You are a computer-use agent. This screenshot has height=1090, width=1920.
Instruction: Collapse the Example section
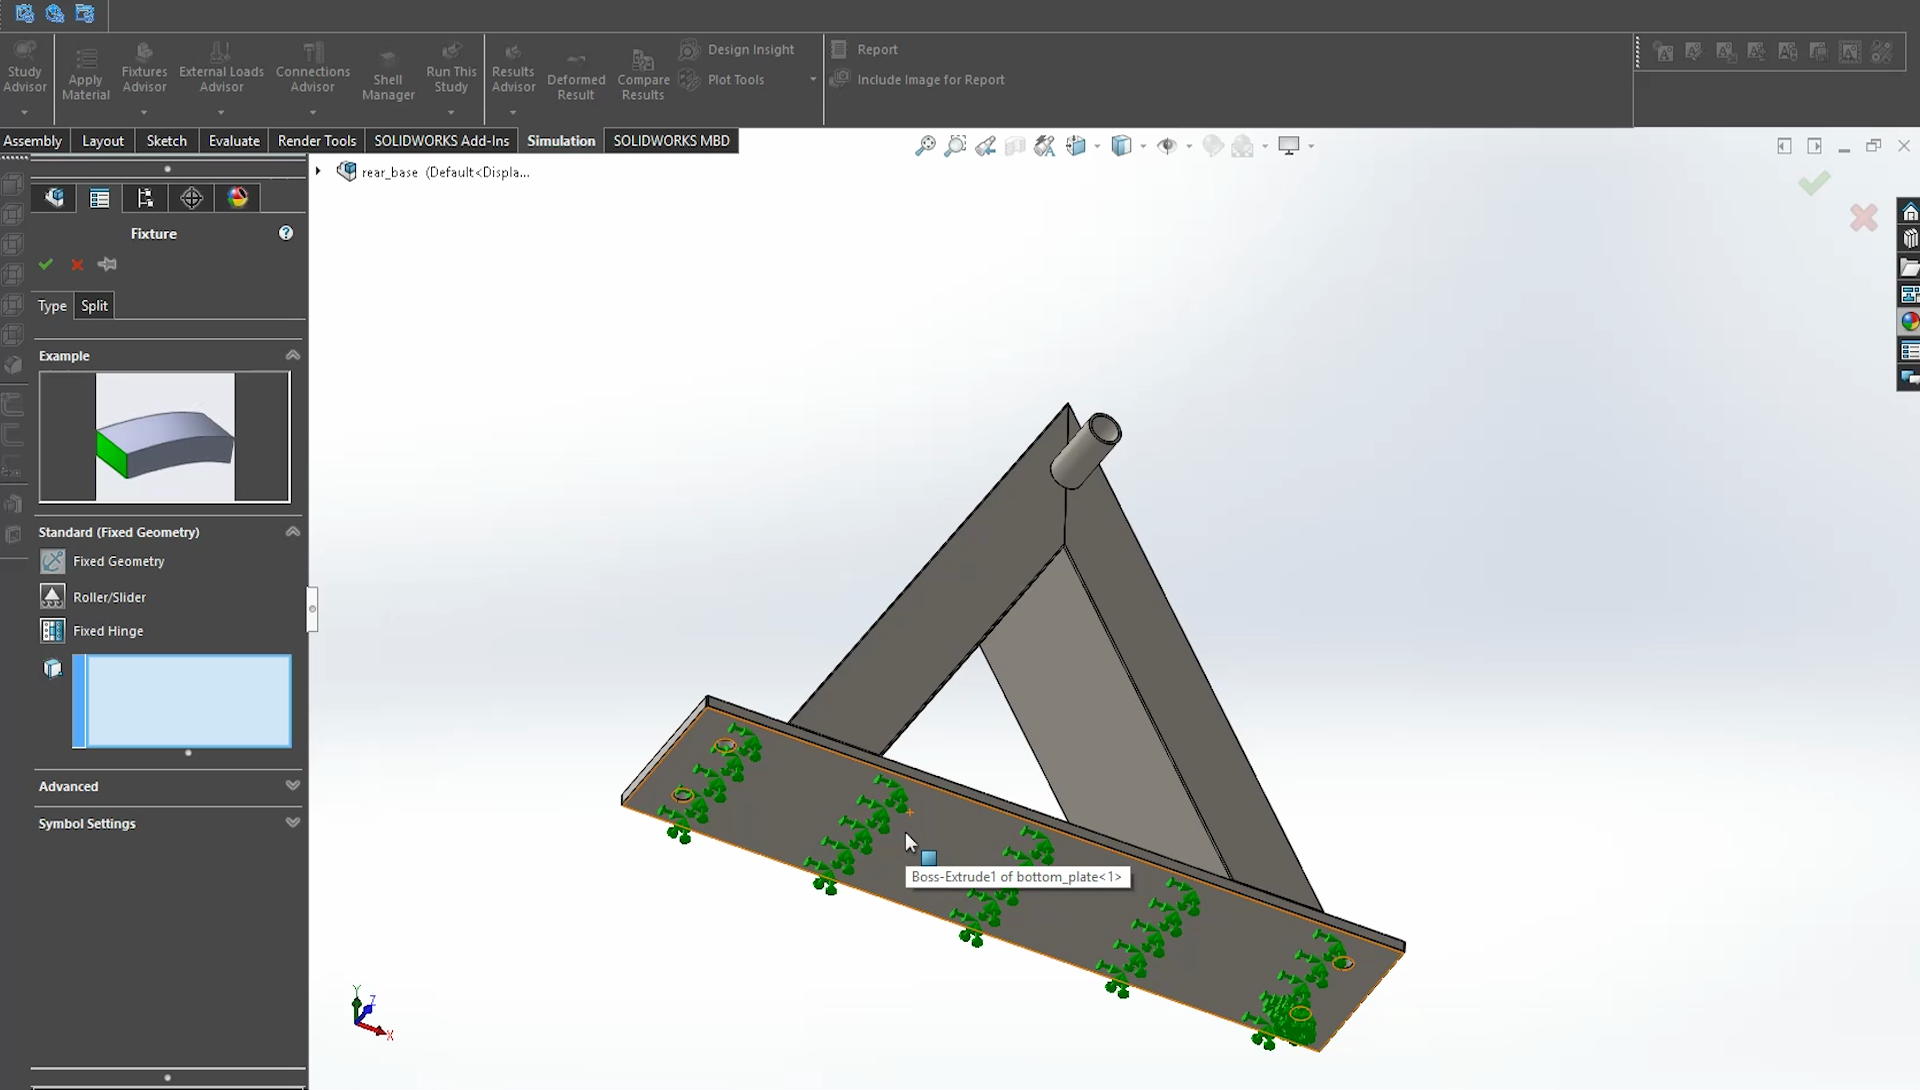tap(293, 355)
